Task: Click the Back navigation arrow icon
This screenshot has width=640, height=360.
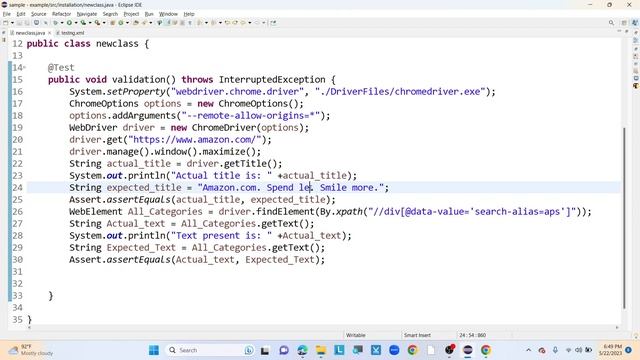Action: click(x=243, y=23)
